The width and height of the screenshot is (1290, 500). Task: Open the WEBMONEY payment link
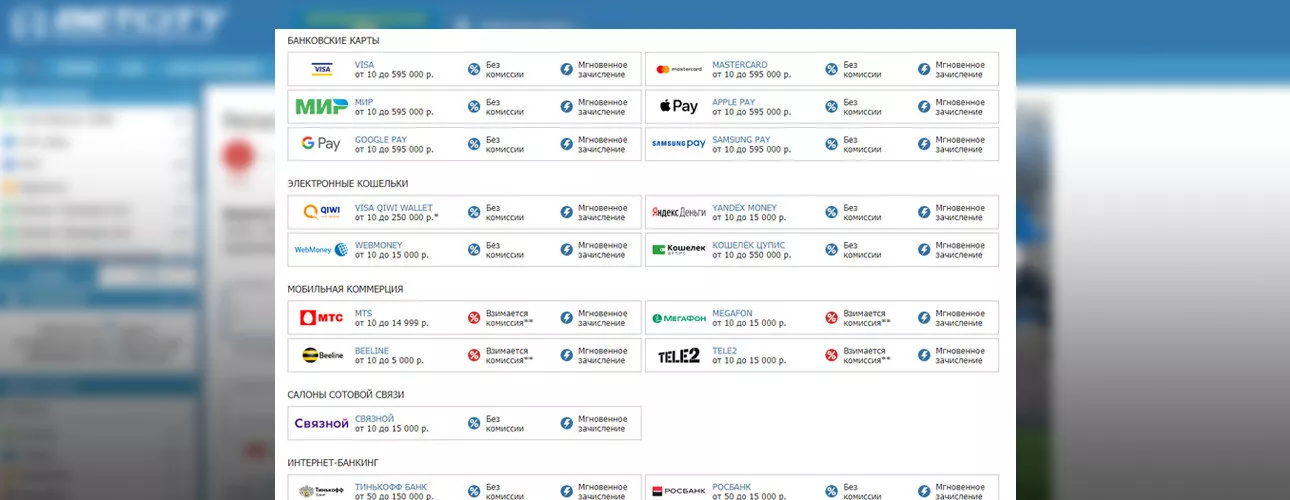tap(378, 245)
